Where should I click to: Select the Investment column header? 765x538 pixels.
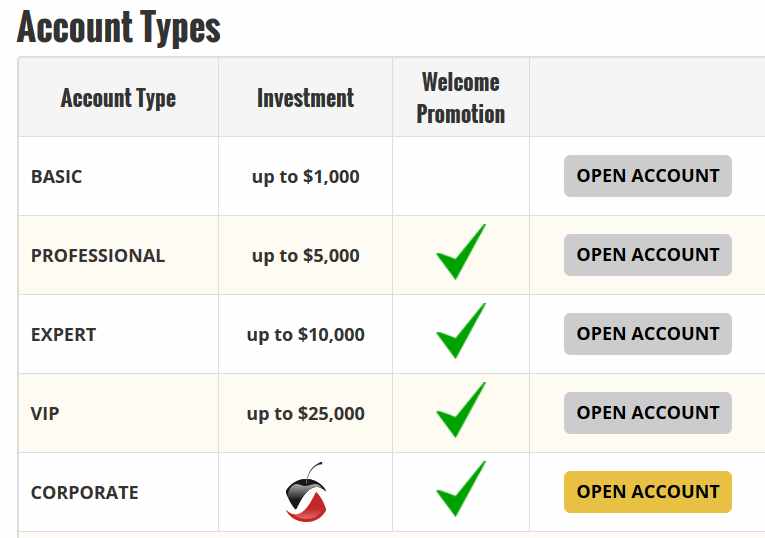305,98
